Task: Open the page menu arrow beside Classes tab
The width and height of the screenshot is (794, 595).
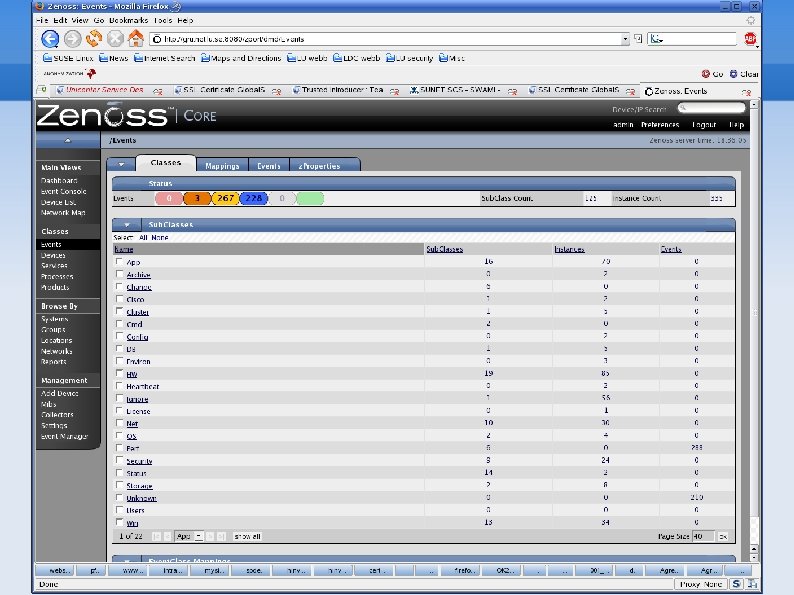Action: [x=121, y=165]
